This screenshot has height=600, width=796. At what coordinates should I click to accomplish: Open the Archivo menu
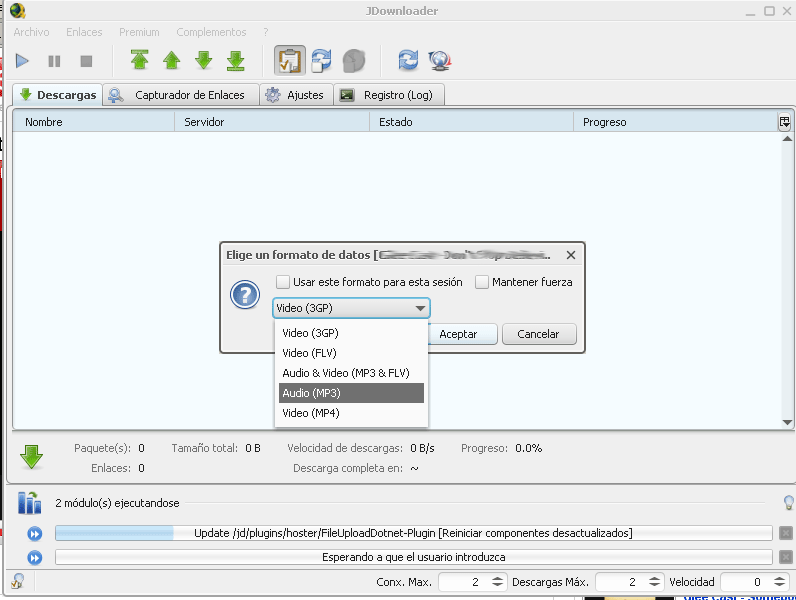tap(31, 32)
